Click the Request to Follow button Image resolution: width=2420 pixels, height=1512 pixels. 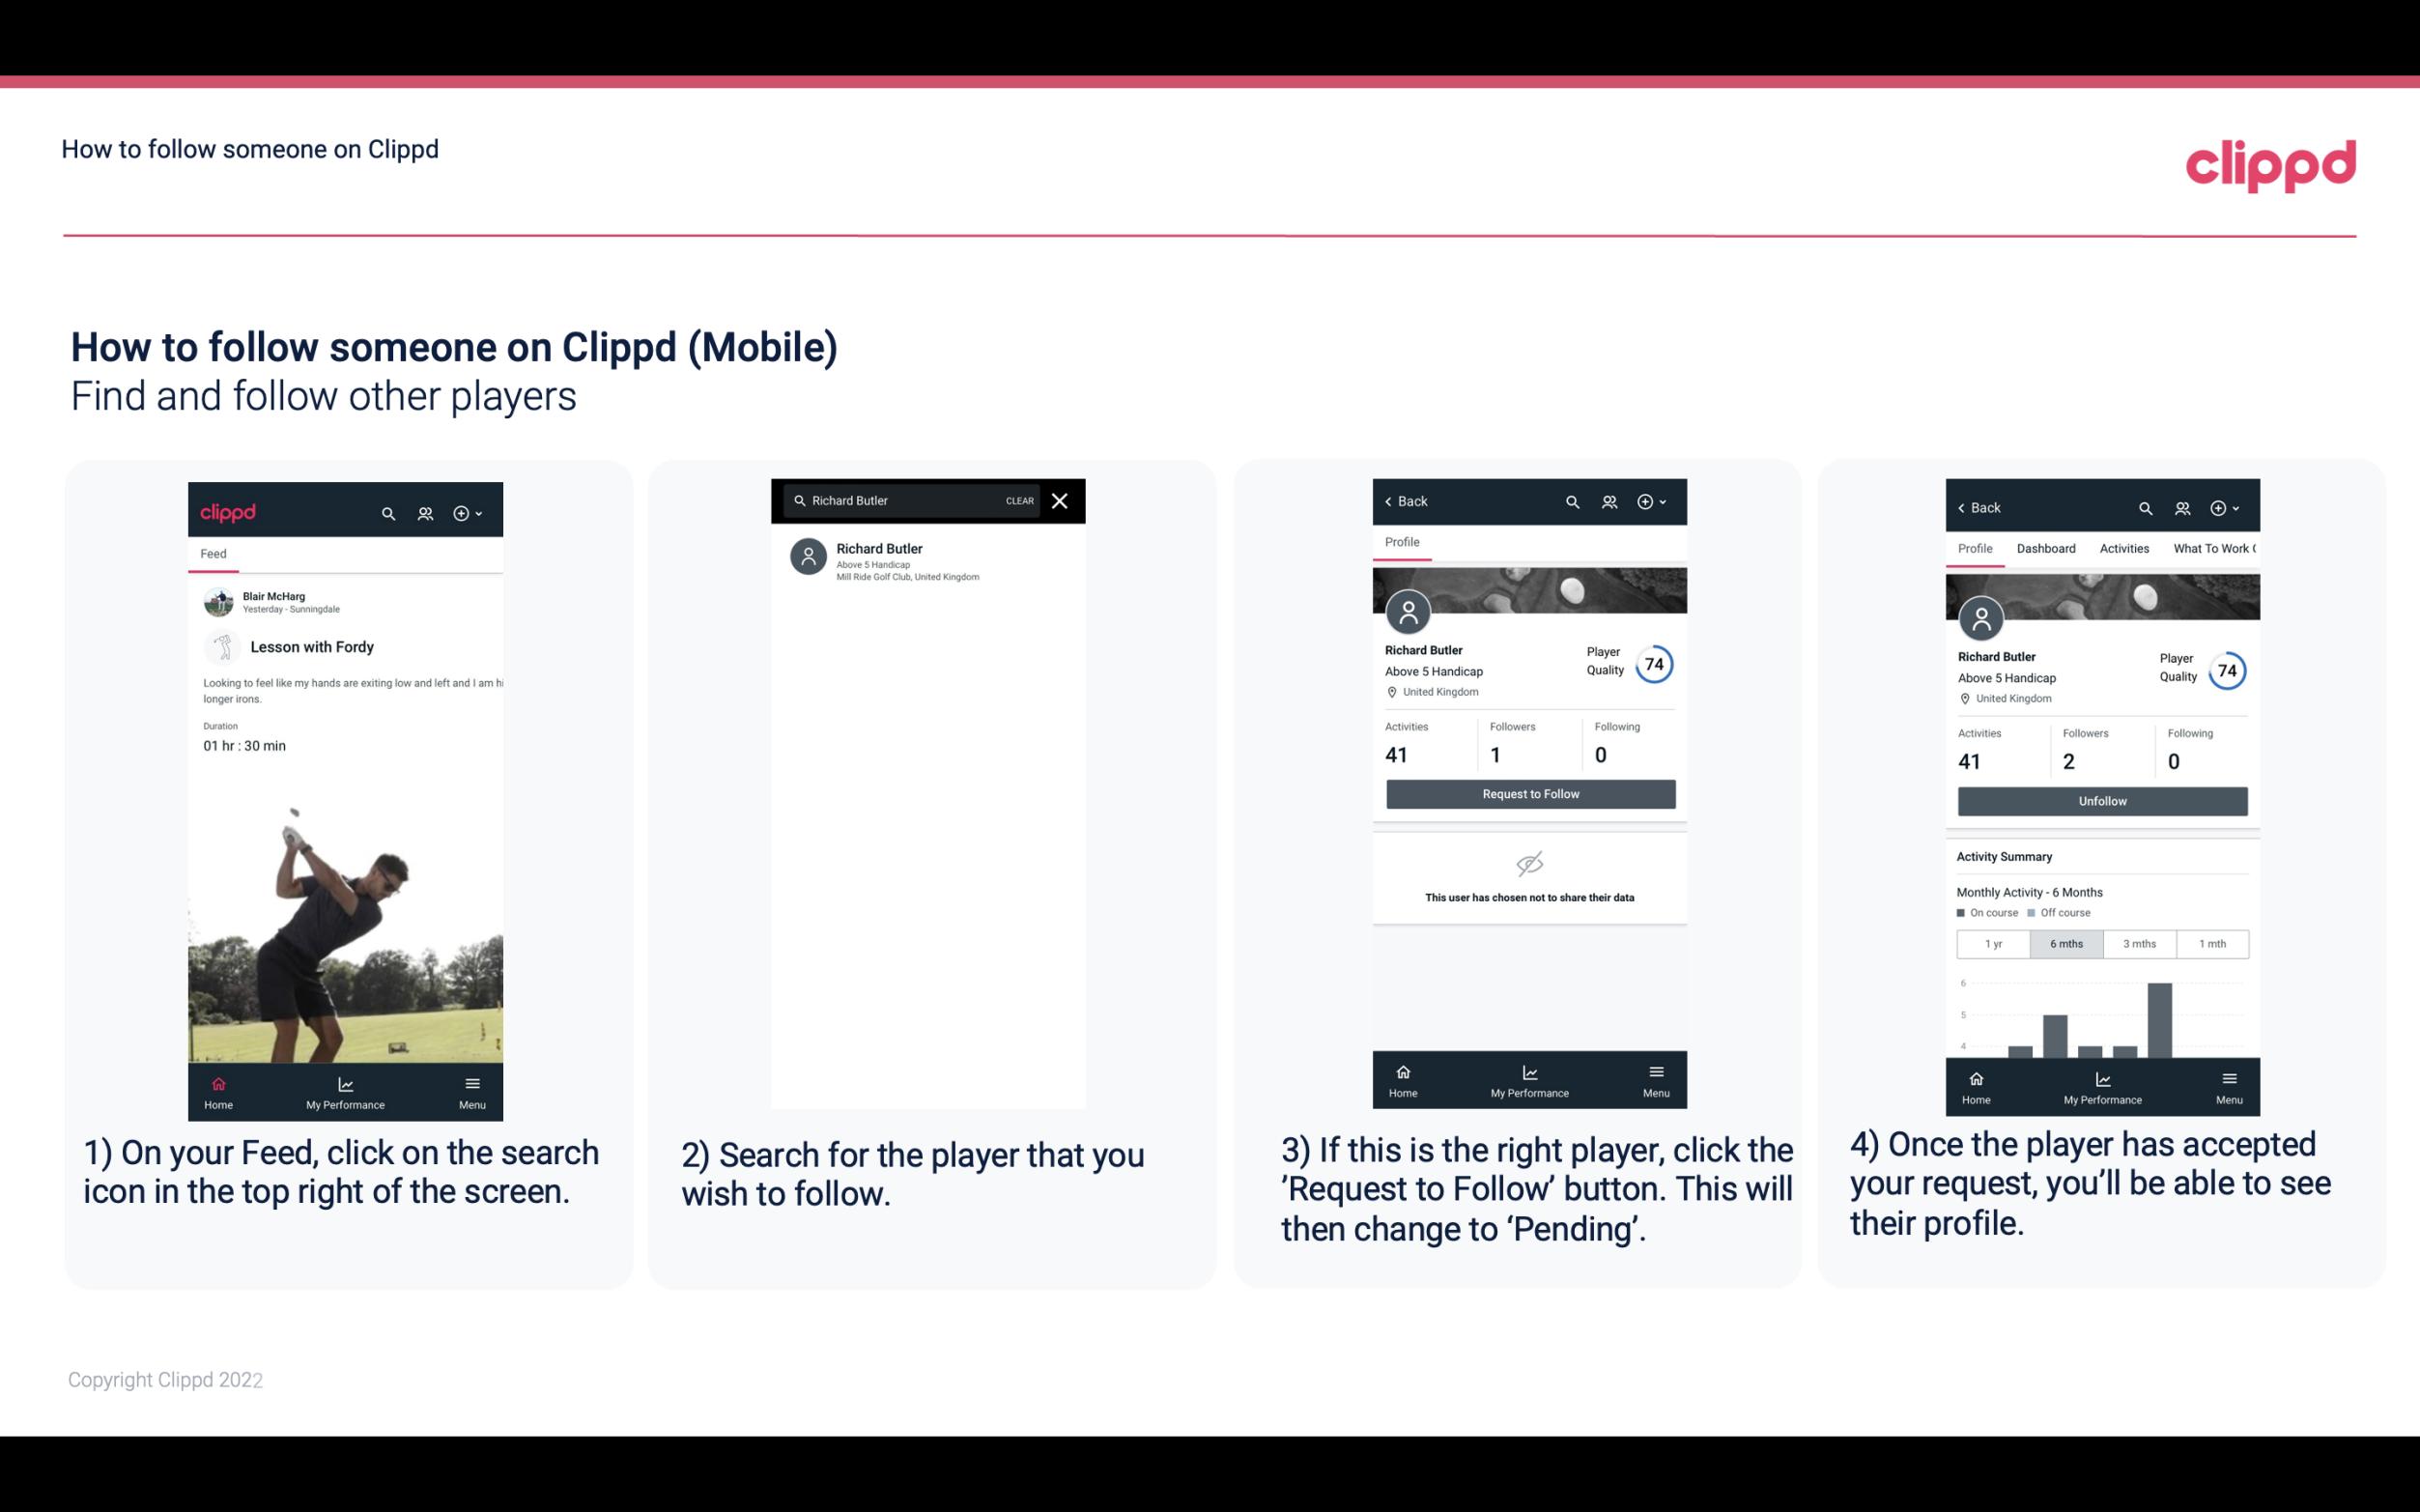click(x=1526, y=792)
